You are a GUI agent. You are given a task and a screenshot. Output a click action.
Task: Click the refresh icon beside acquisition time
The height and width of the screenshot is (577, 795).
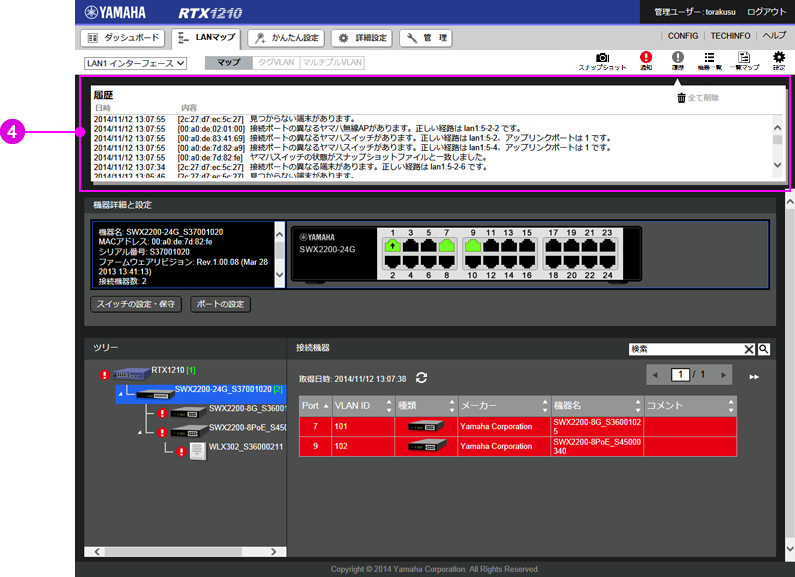421,378
